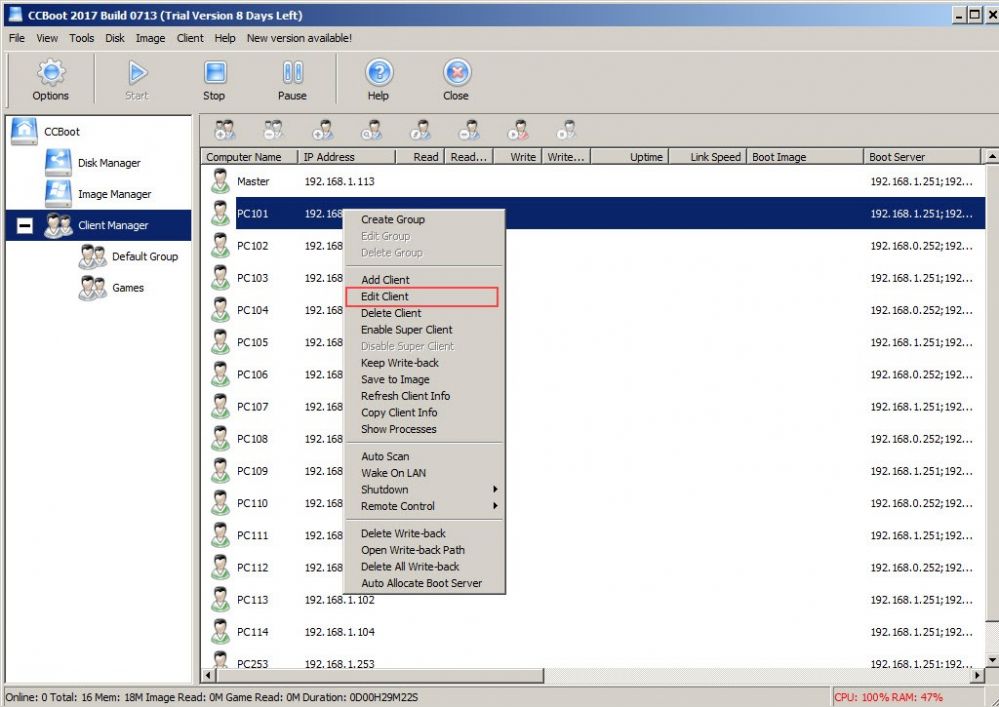The image size is (999, 707).
Task: Choose Edit Client from the context menu
Action: pyautogui.click(x=421, y=296)
